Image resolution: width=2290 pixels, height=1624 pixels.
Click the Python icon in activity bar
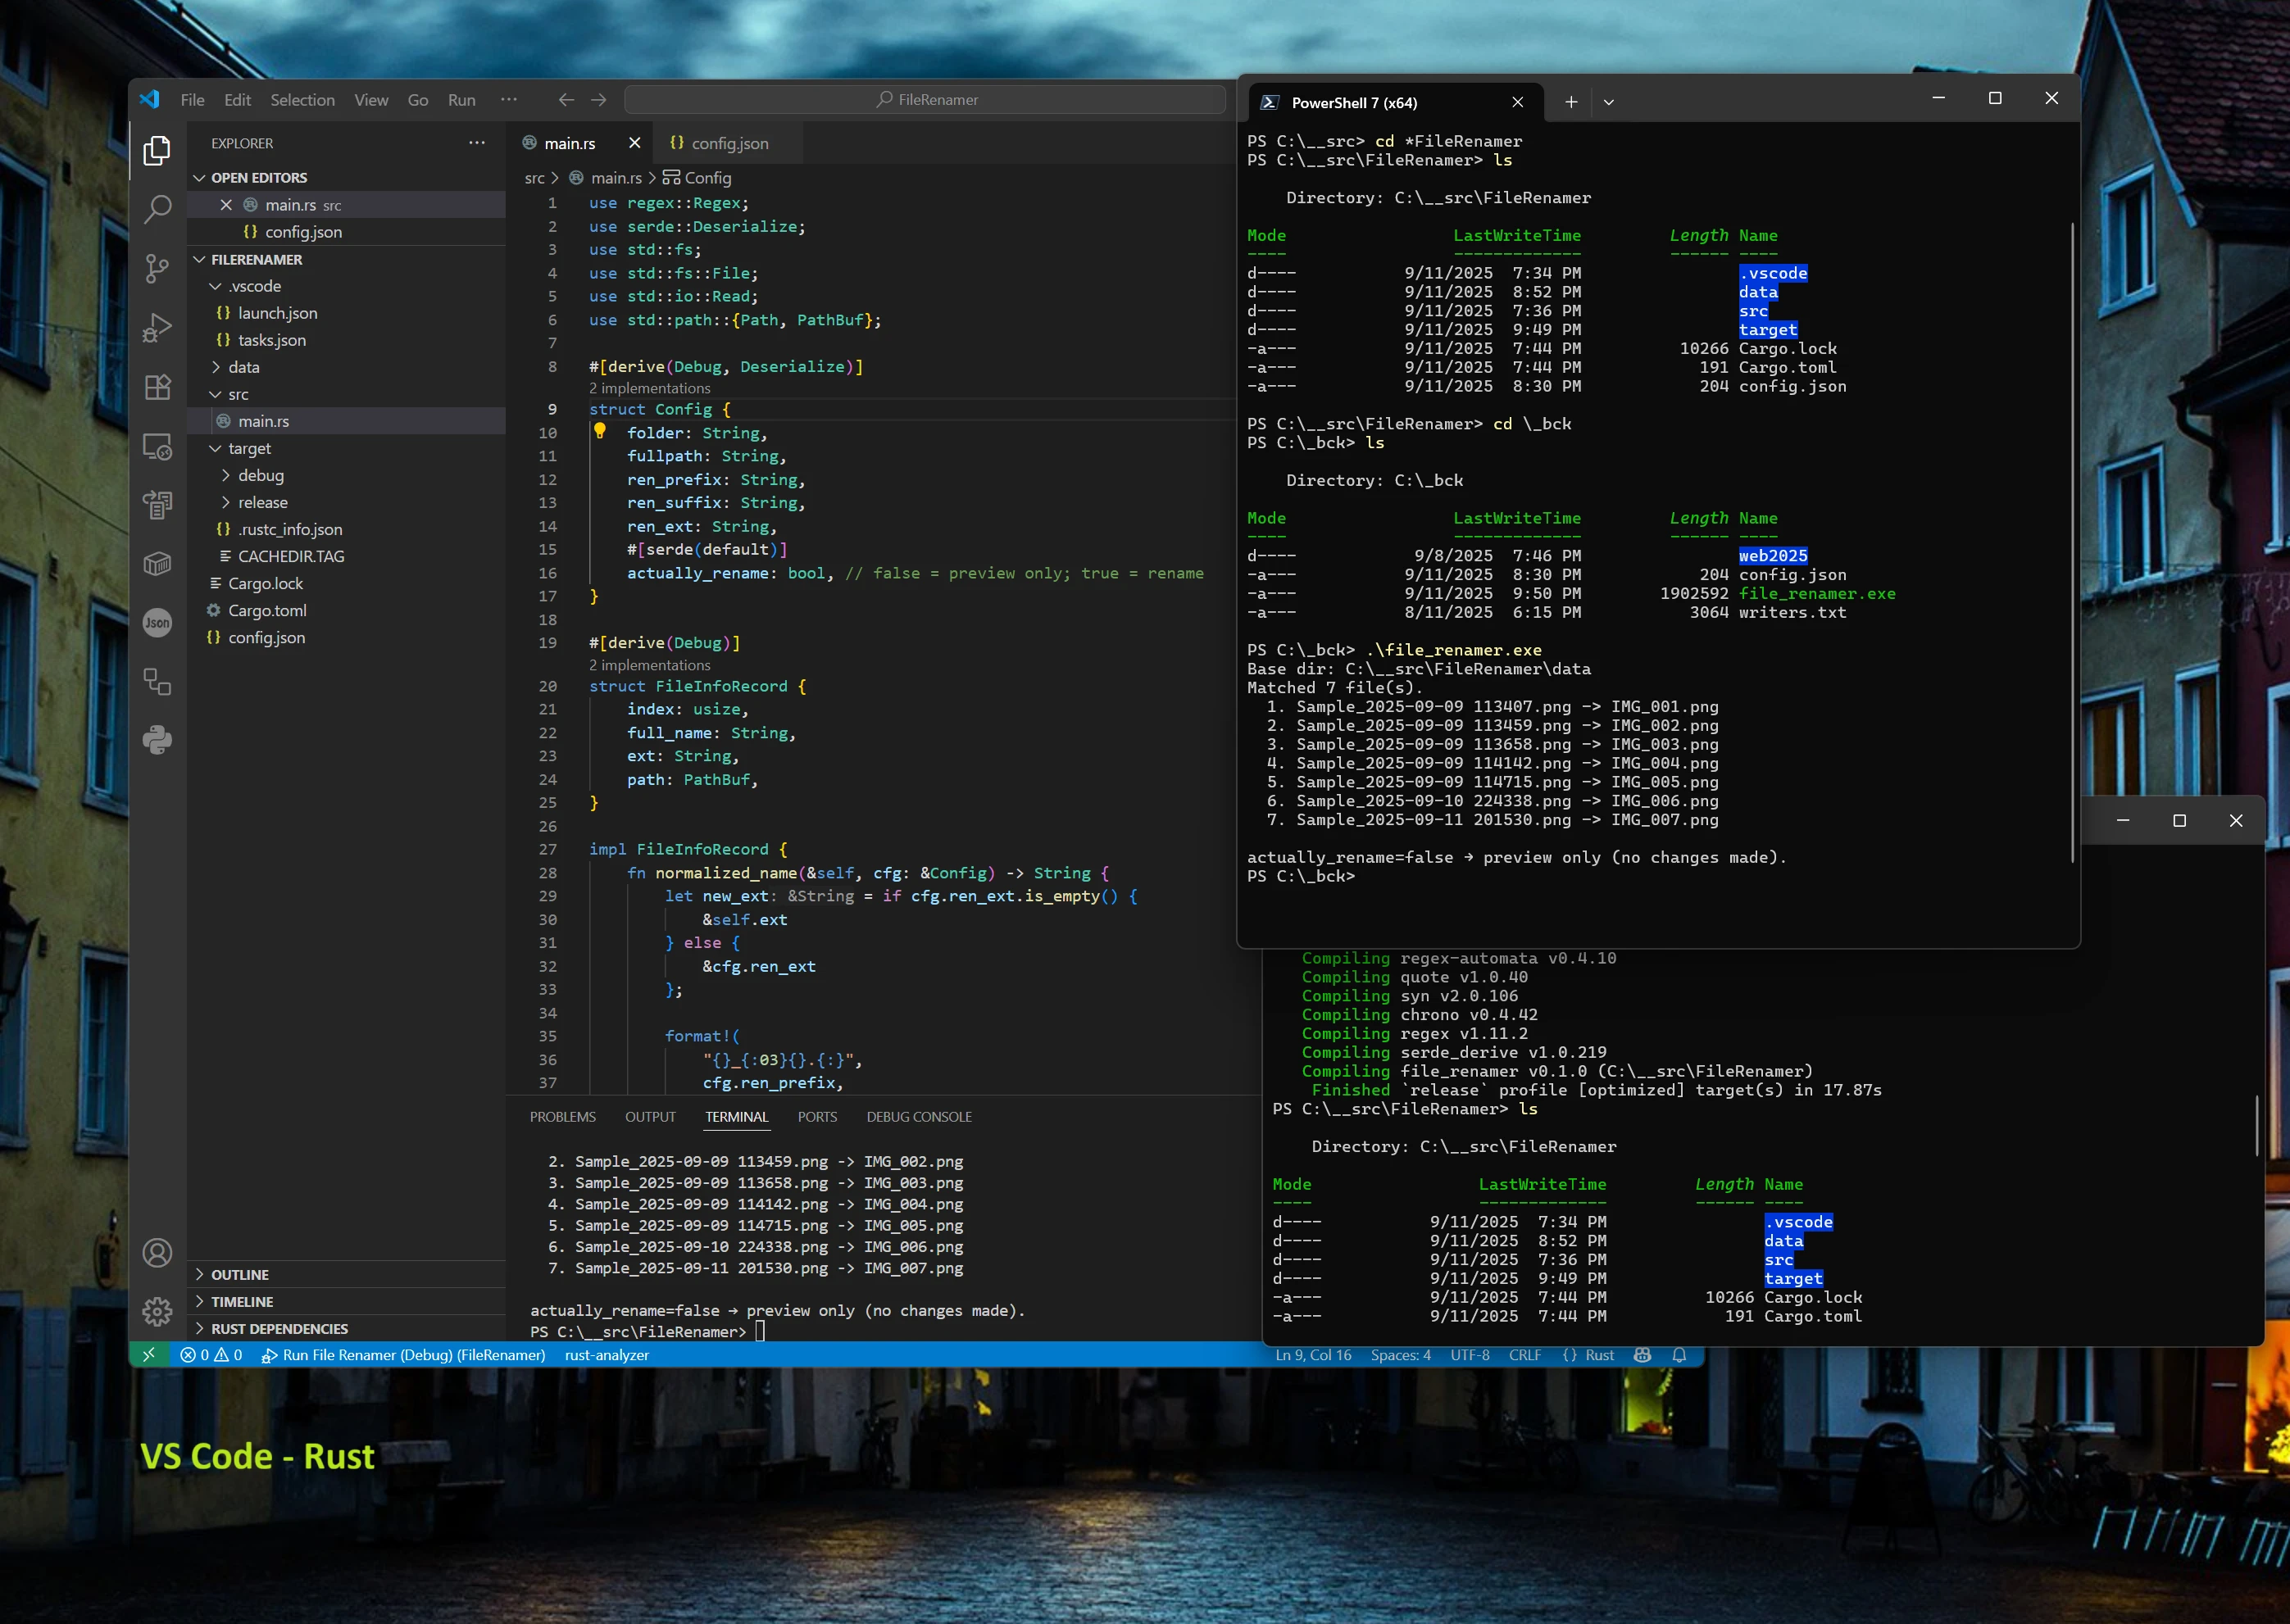coord(157,740)
